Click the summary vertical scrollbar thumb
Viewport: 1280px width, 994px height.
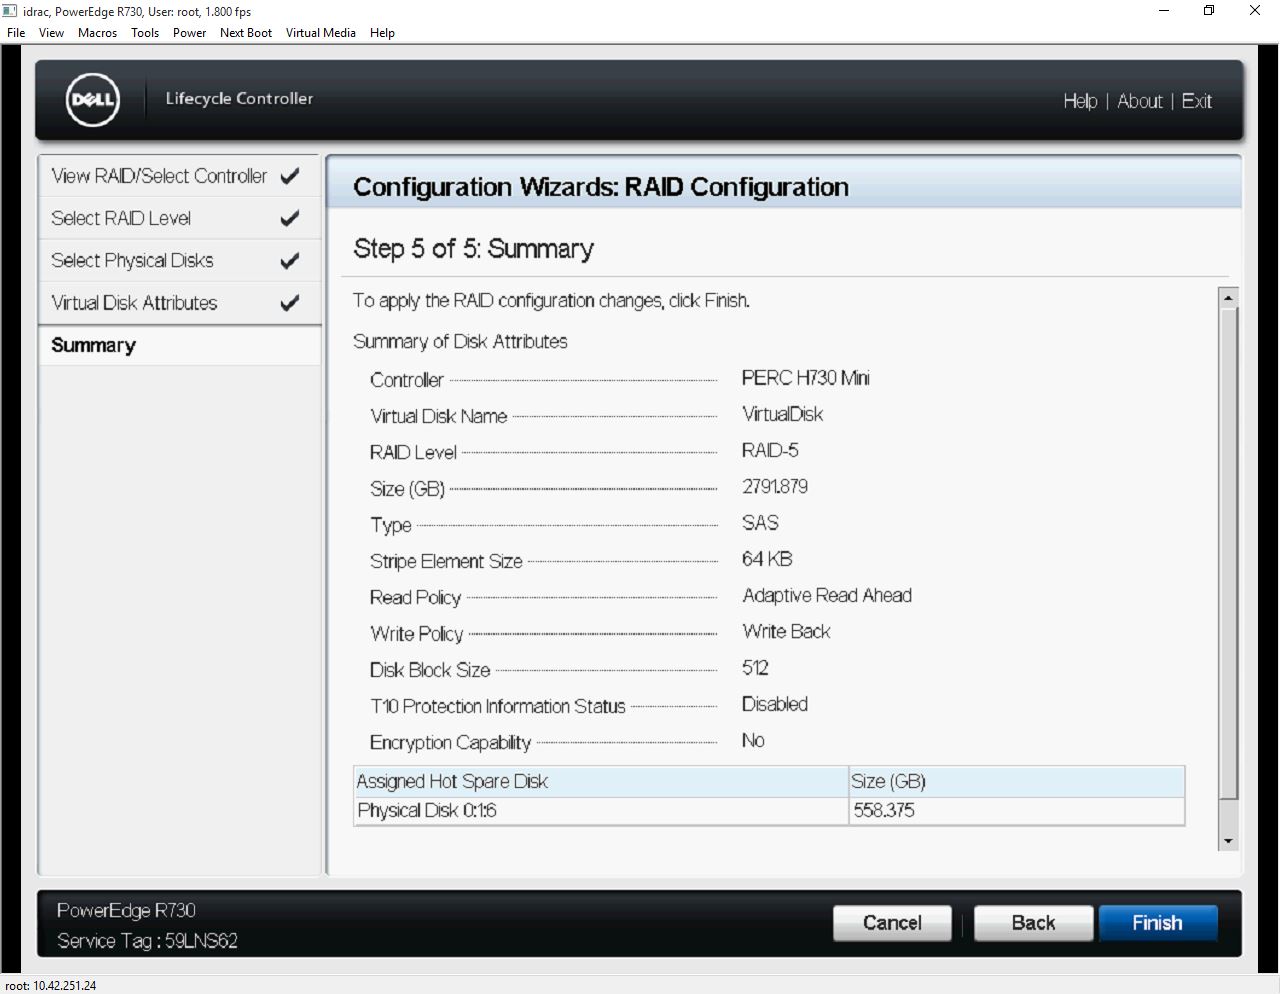1229,553
